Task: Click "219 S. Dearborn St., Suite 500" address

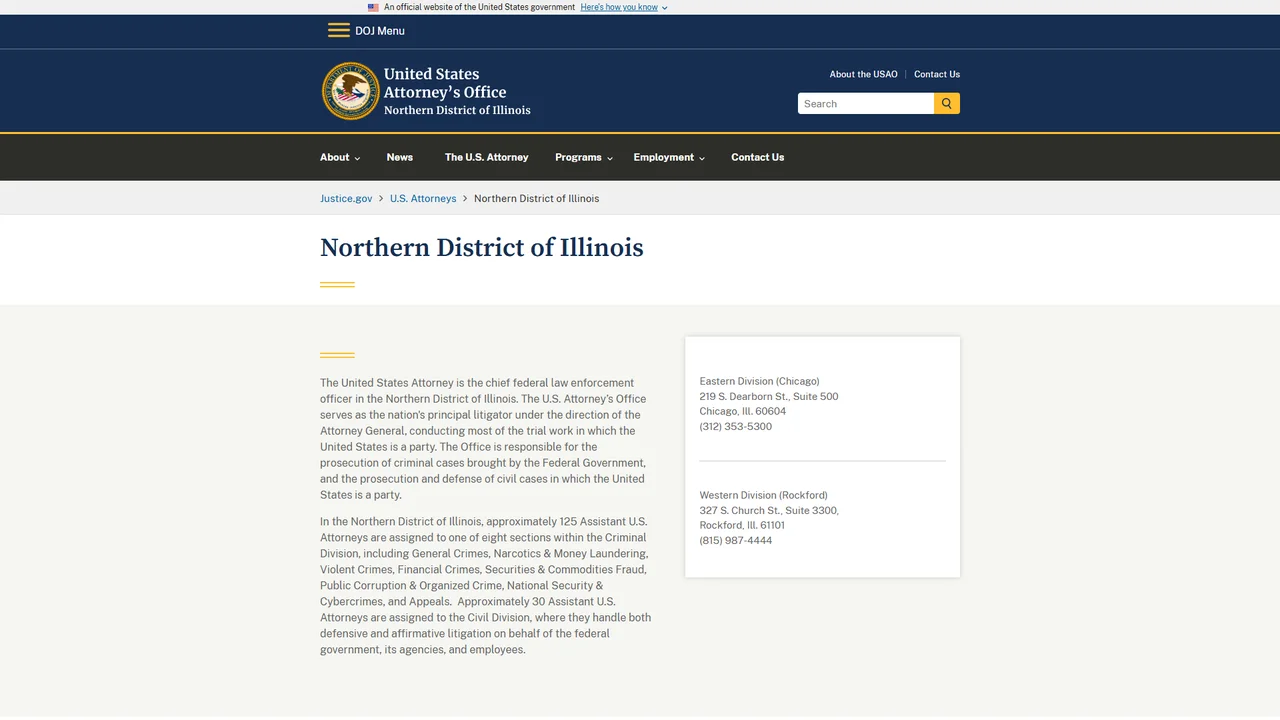Action: [769, 396]
